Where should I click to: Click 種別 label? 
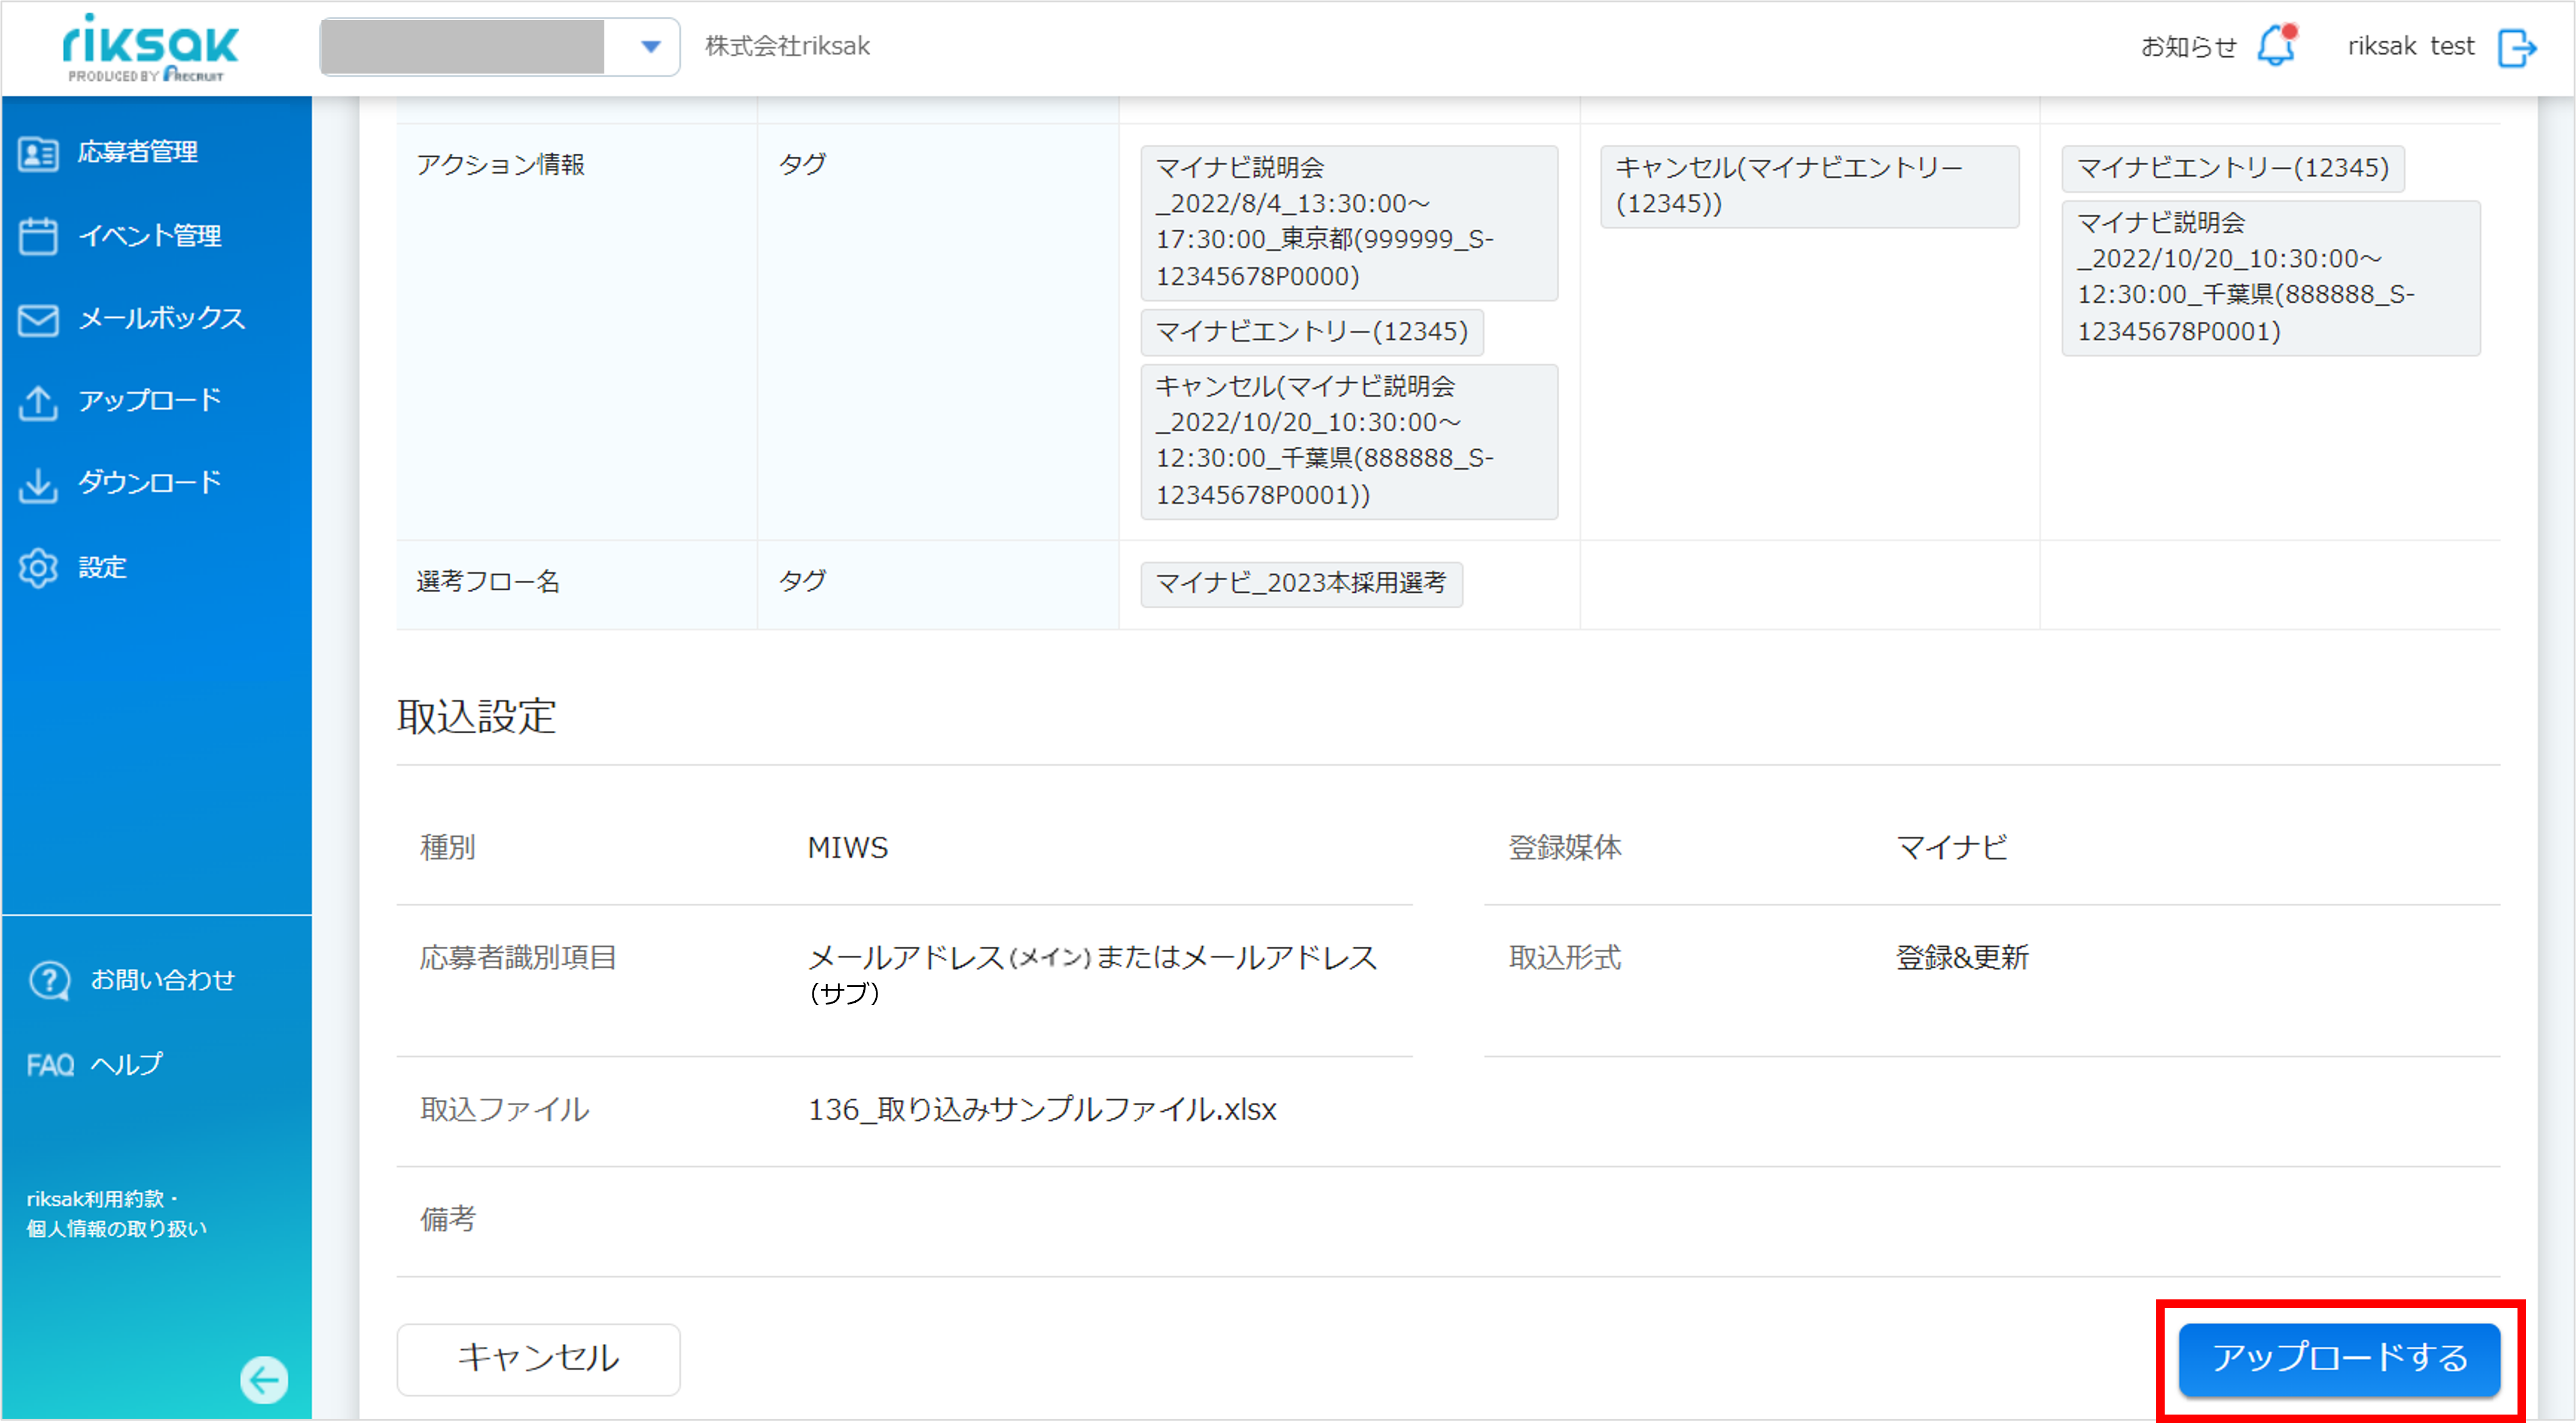(448, 848)
